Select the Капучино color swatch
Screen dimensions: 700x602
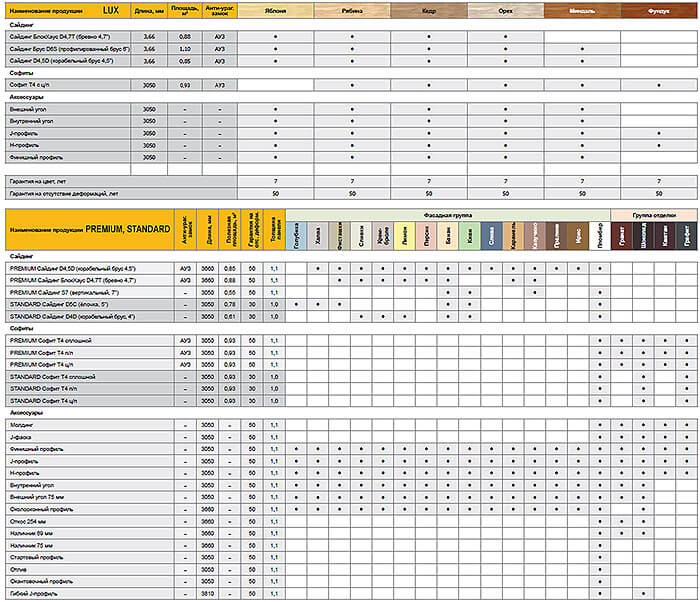[534, 235]
